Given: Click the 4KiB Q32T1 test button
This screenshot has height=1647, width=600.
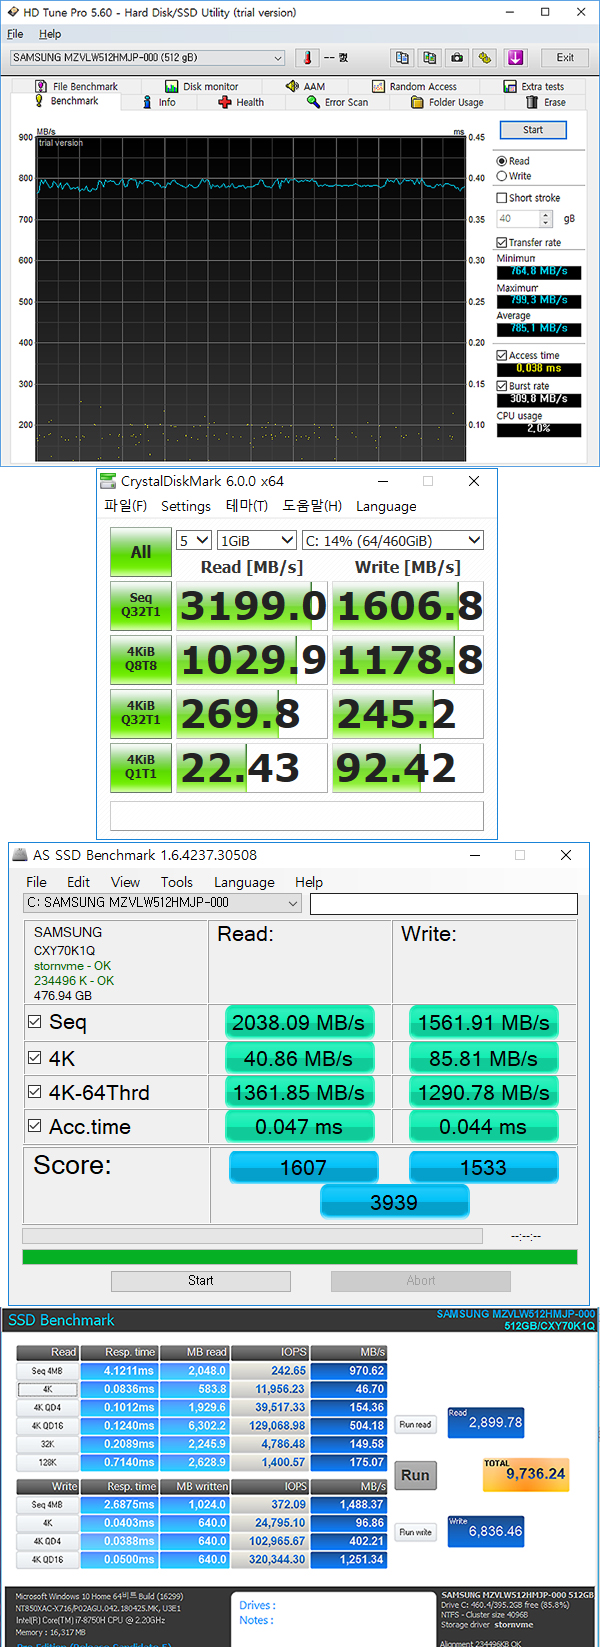Looking at the screenshot, I should pos(141,713).
